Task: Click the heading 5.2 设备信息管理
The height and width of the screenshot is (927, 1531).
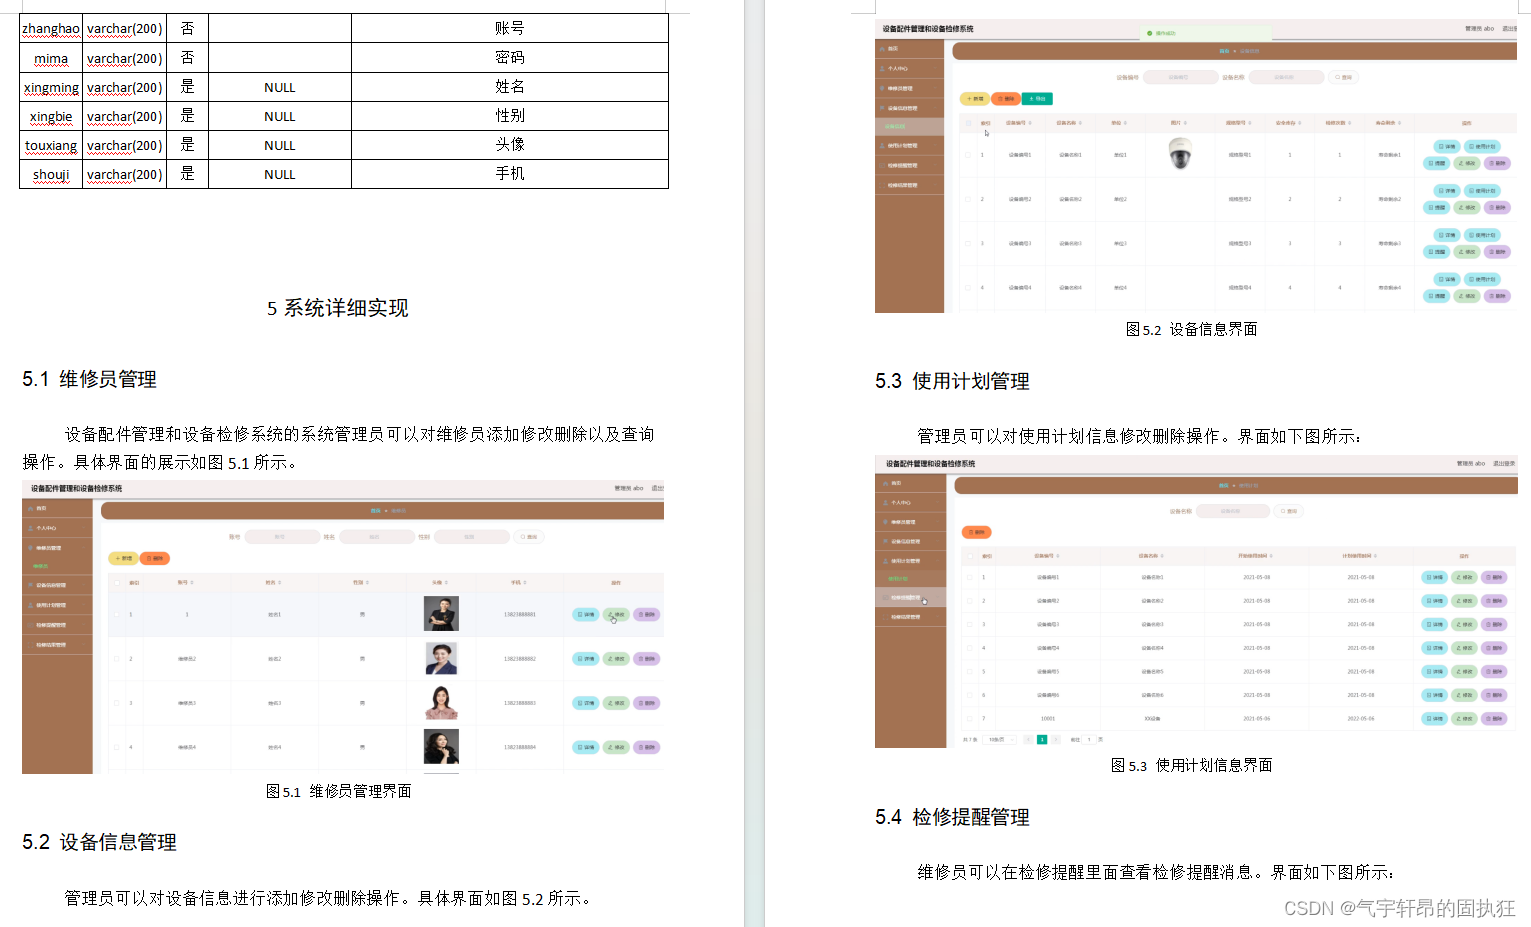Action: tap(99, 842)
